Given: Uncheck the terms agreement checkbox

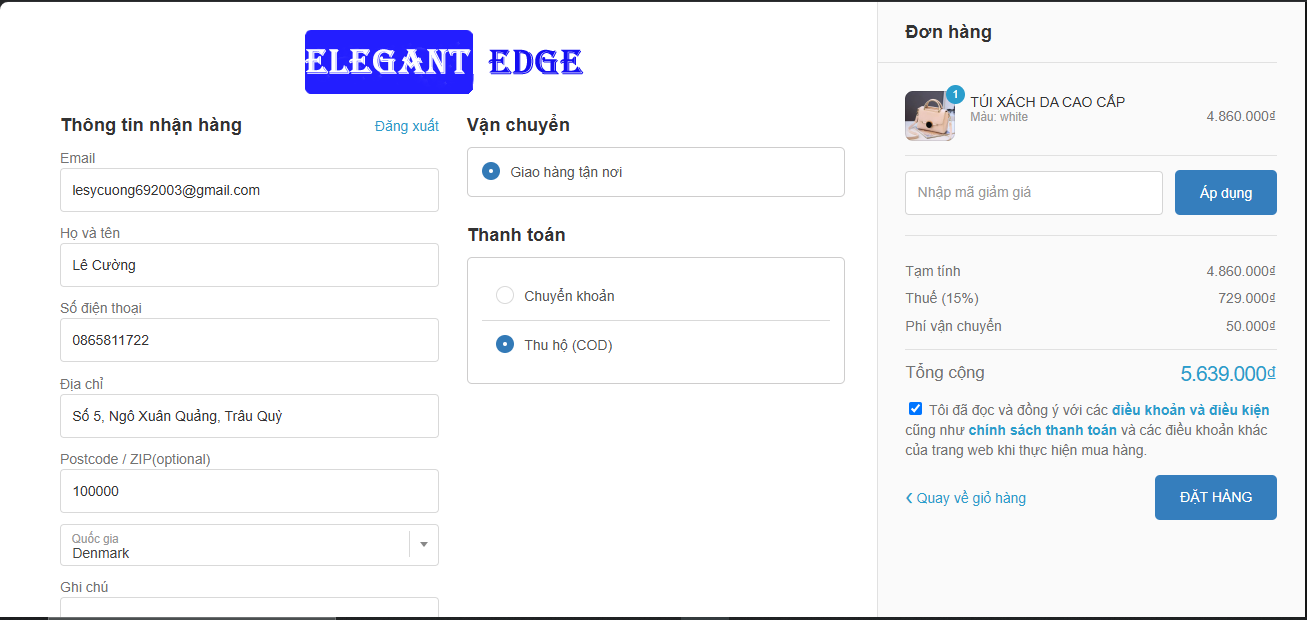Looking at the screenshot, I should 915,407.
